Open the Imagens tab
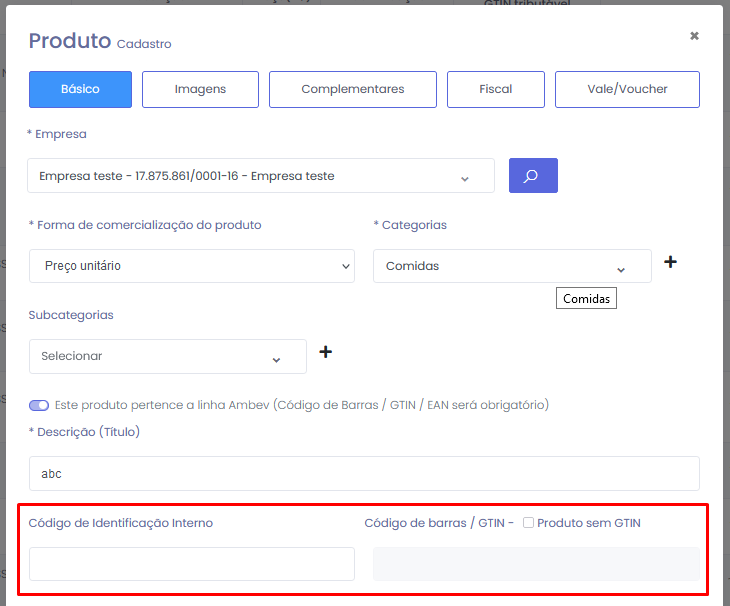The height and width of the screenshot is (606, 730). 200,89
